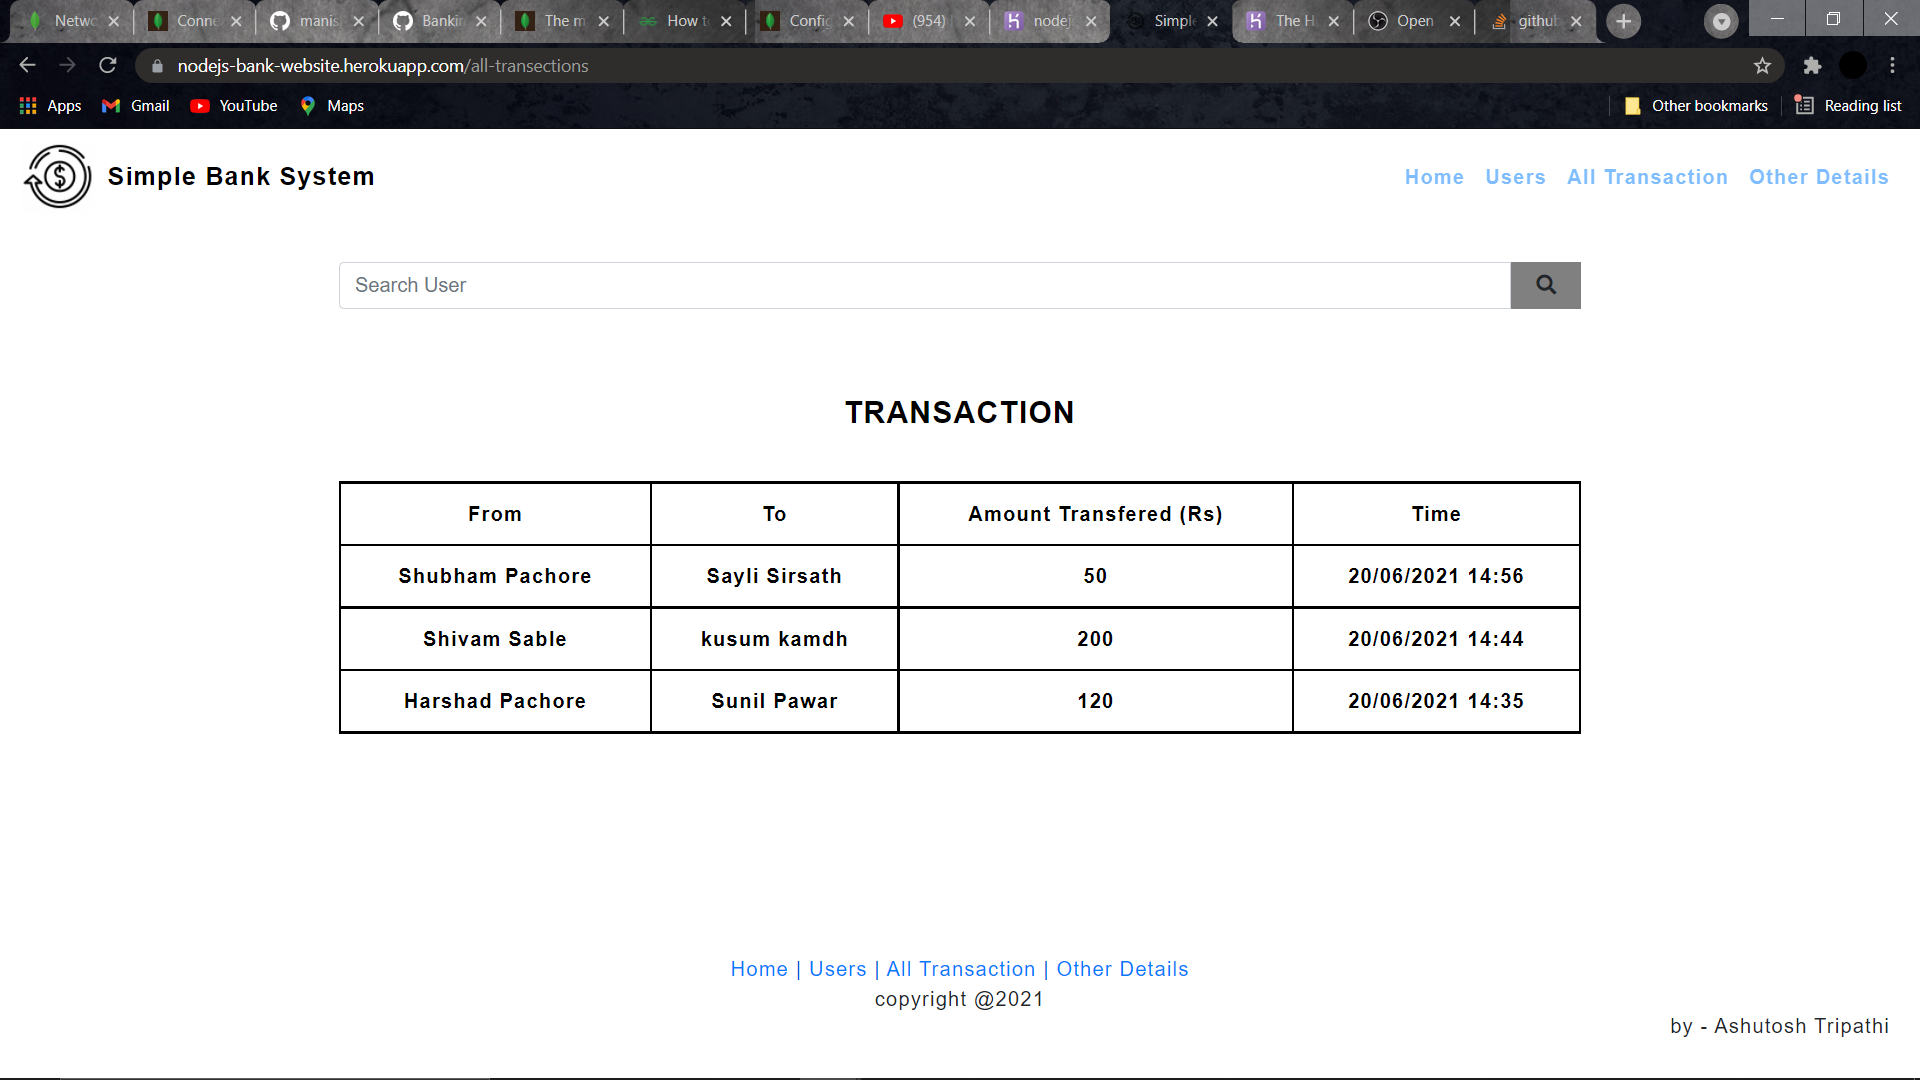Open the Apps grid bookmark

pyautogui.click(x=50, y=106)
